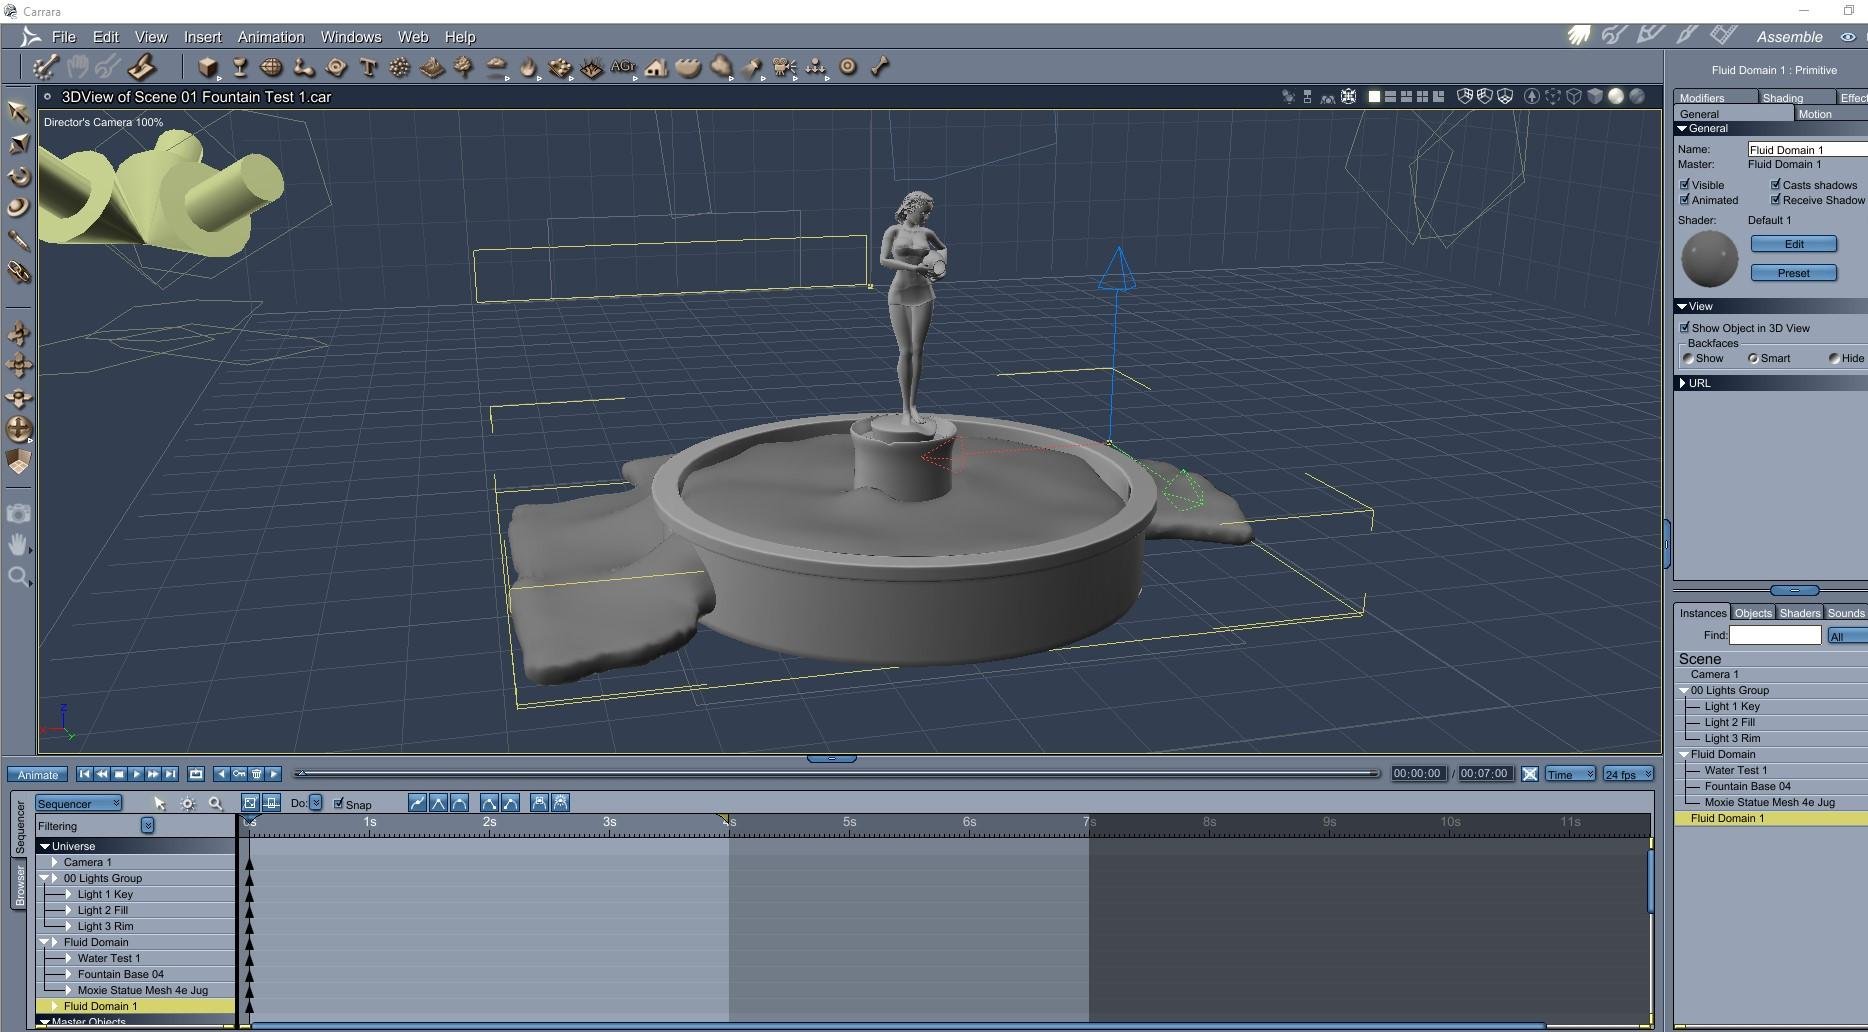This screenshot has width=1868, height=1032.
Task: Toggle the Snap checkbox in the sequencer
Action: click(339, 804)
